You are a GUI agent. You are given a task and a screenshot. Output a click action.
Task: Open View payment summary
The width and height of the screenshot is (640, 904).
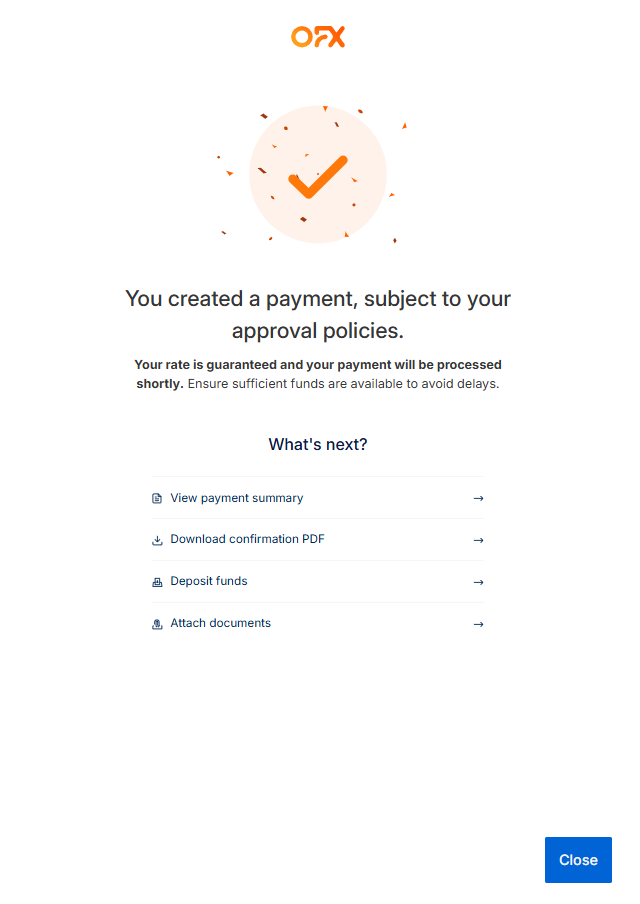coord(237,498)
